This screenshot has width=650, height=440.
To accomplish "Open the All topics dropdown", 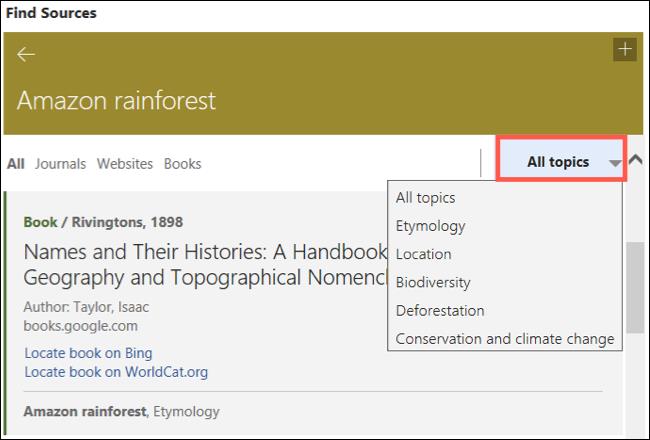I will [558, 161].
